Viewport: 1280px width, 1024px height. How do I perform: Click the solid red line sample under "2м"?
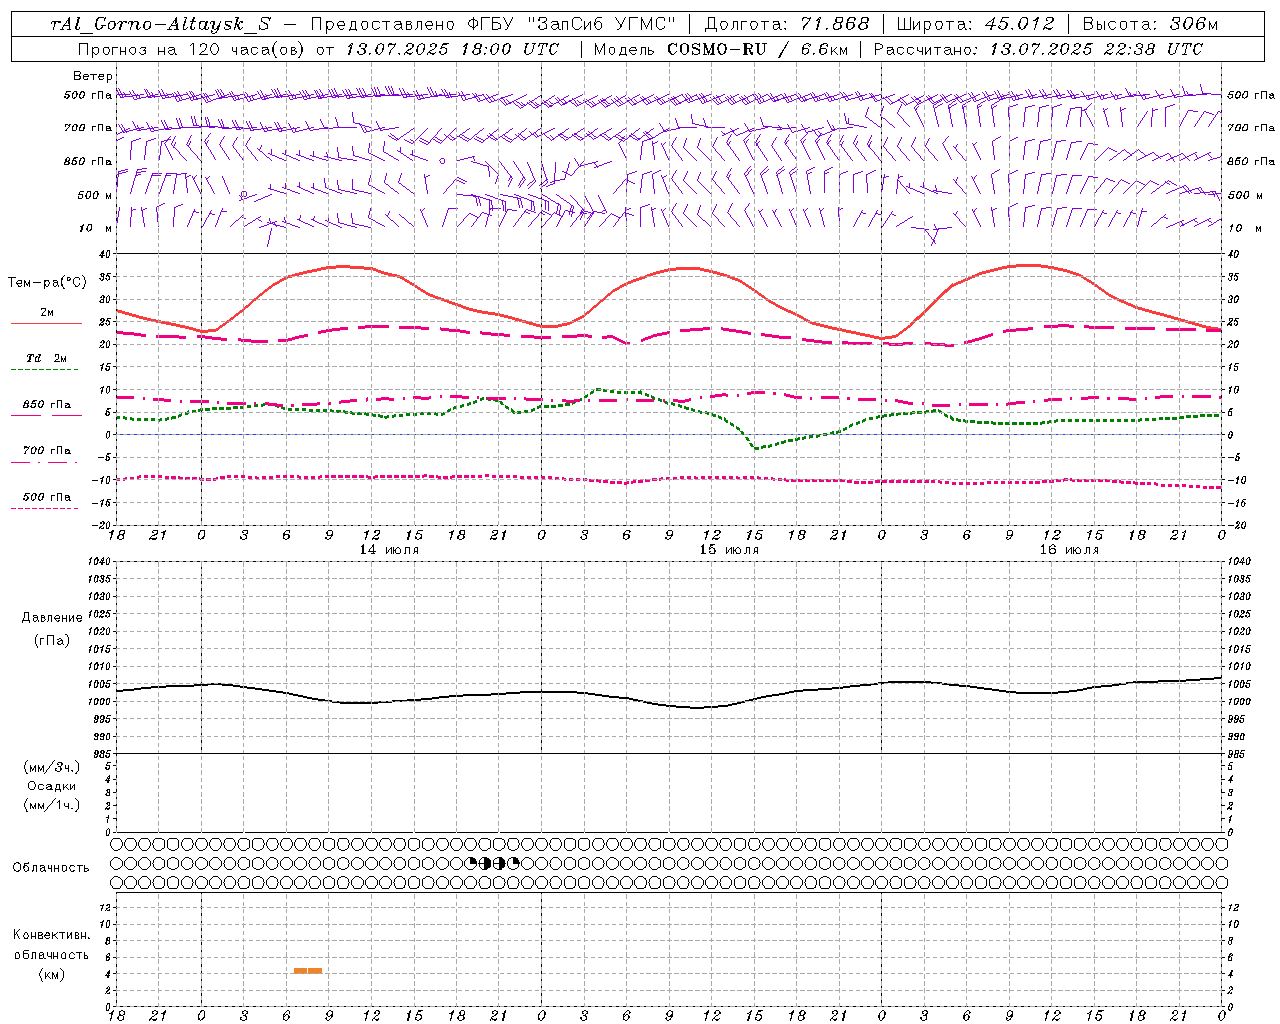(x=46, y=324)
